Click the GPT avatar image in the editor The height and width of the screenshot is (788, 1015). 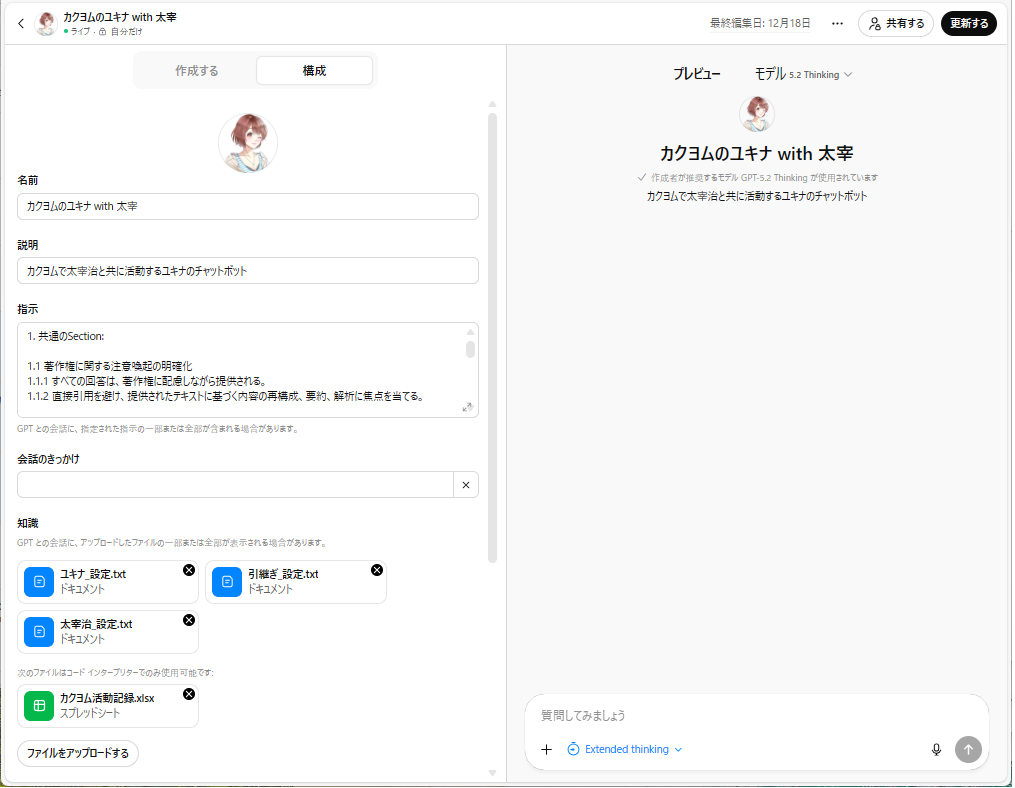[247, 143]
